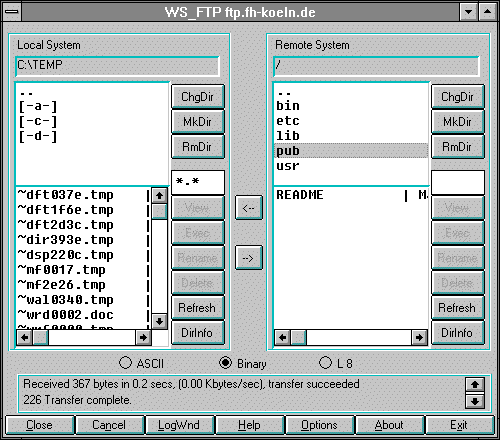Click the Exit button
This screenshot has height=440, width=500.
(459, 425)
